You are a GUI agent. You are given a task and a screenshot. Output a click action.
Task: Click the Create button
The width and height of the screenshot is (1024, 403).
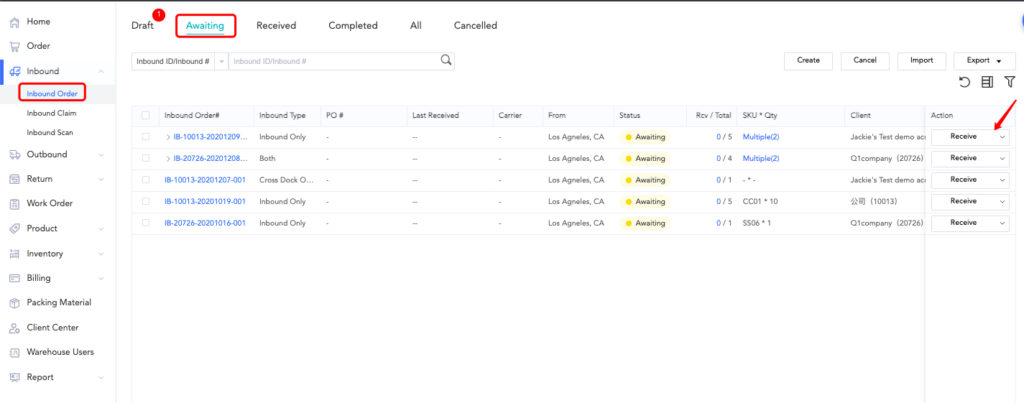click(808, 60)
